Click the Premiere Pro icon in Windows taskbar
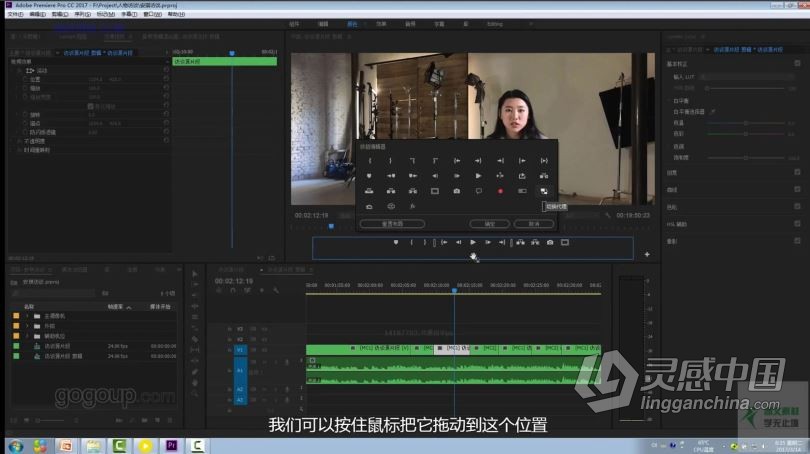 (x=172, y=445)
